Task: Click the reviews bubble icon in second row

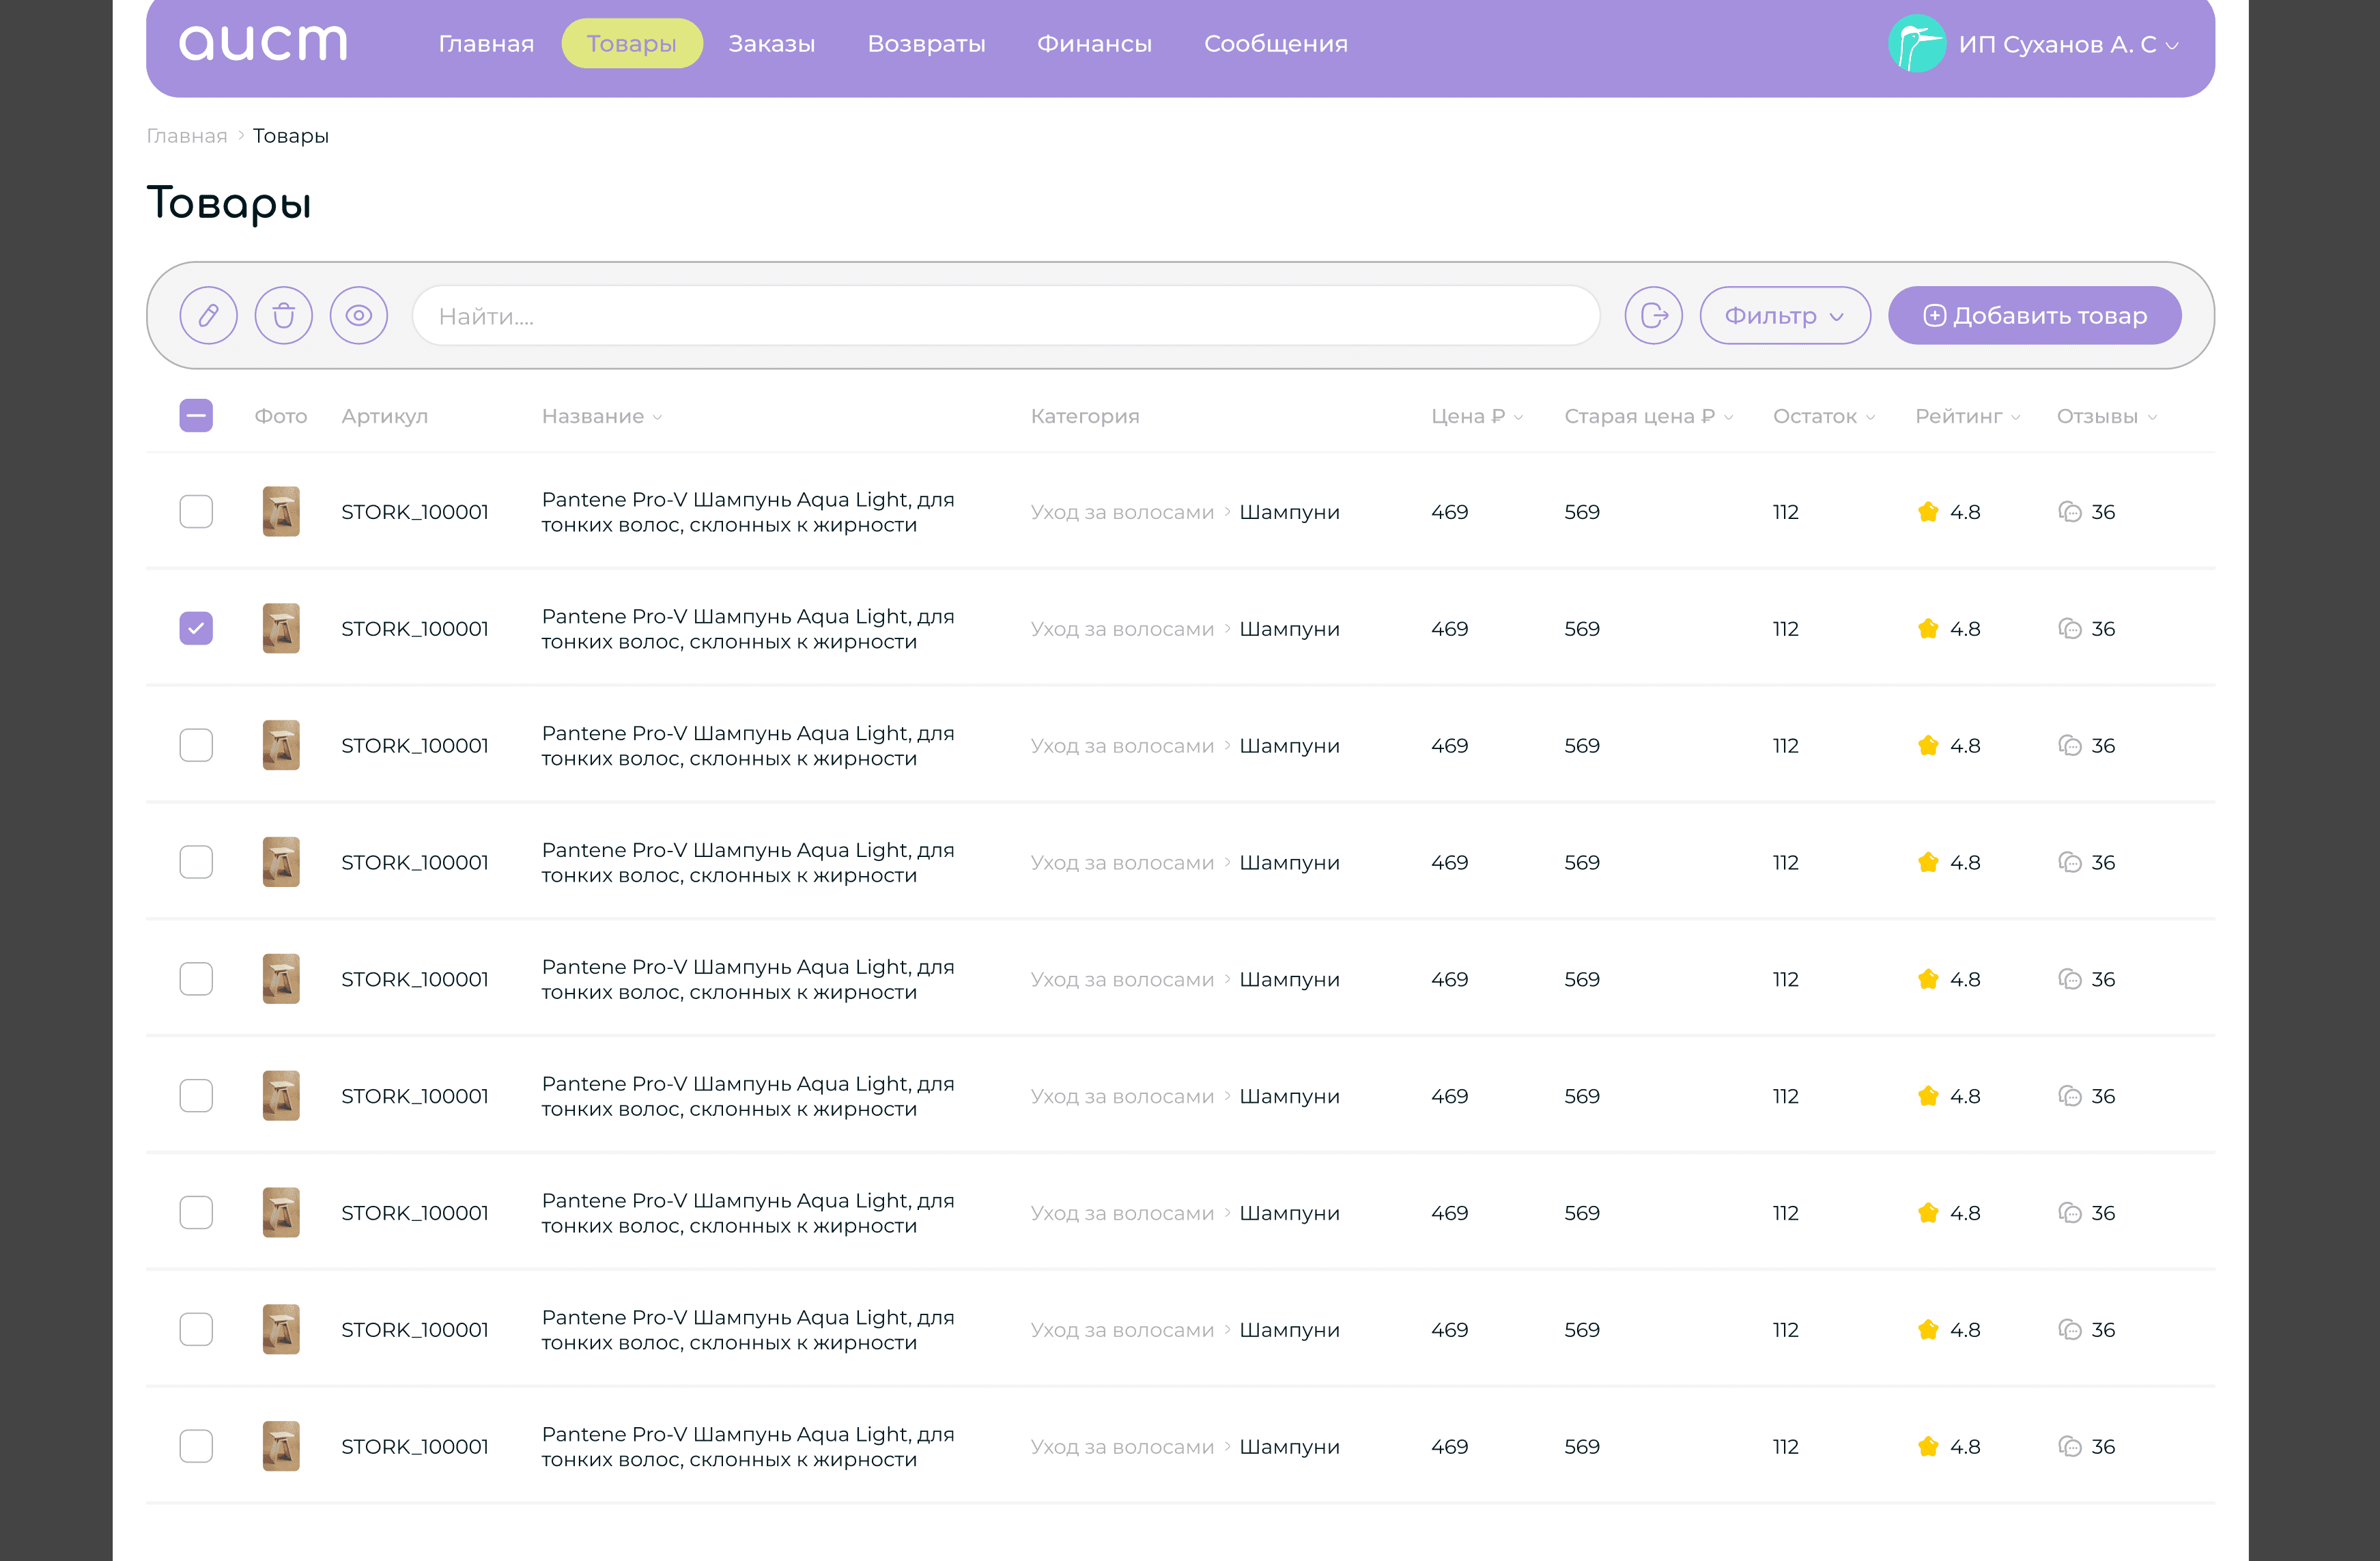Action: pos(2069,629)
